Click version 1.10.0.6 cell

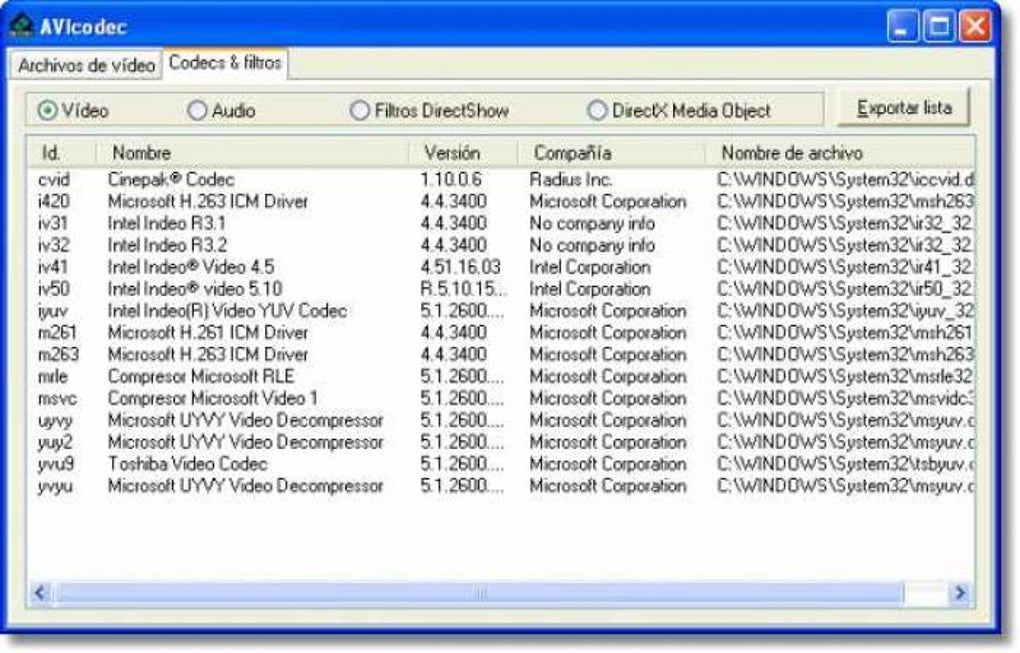tap(451, 180)
